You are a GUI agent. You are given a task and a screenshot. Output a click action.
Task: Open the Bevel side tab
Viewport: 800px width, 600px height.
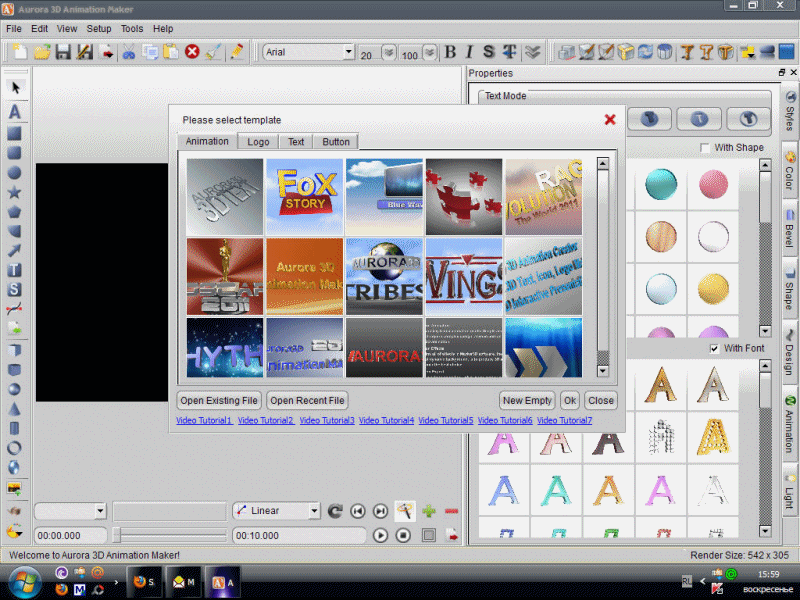790,228
